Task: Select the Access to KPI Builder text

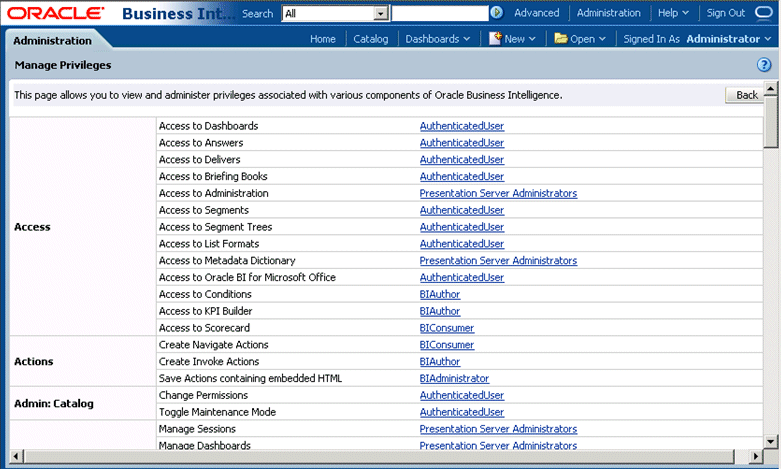Action: point(206,311)
